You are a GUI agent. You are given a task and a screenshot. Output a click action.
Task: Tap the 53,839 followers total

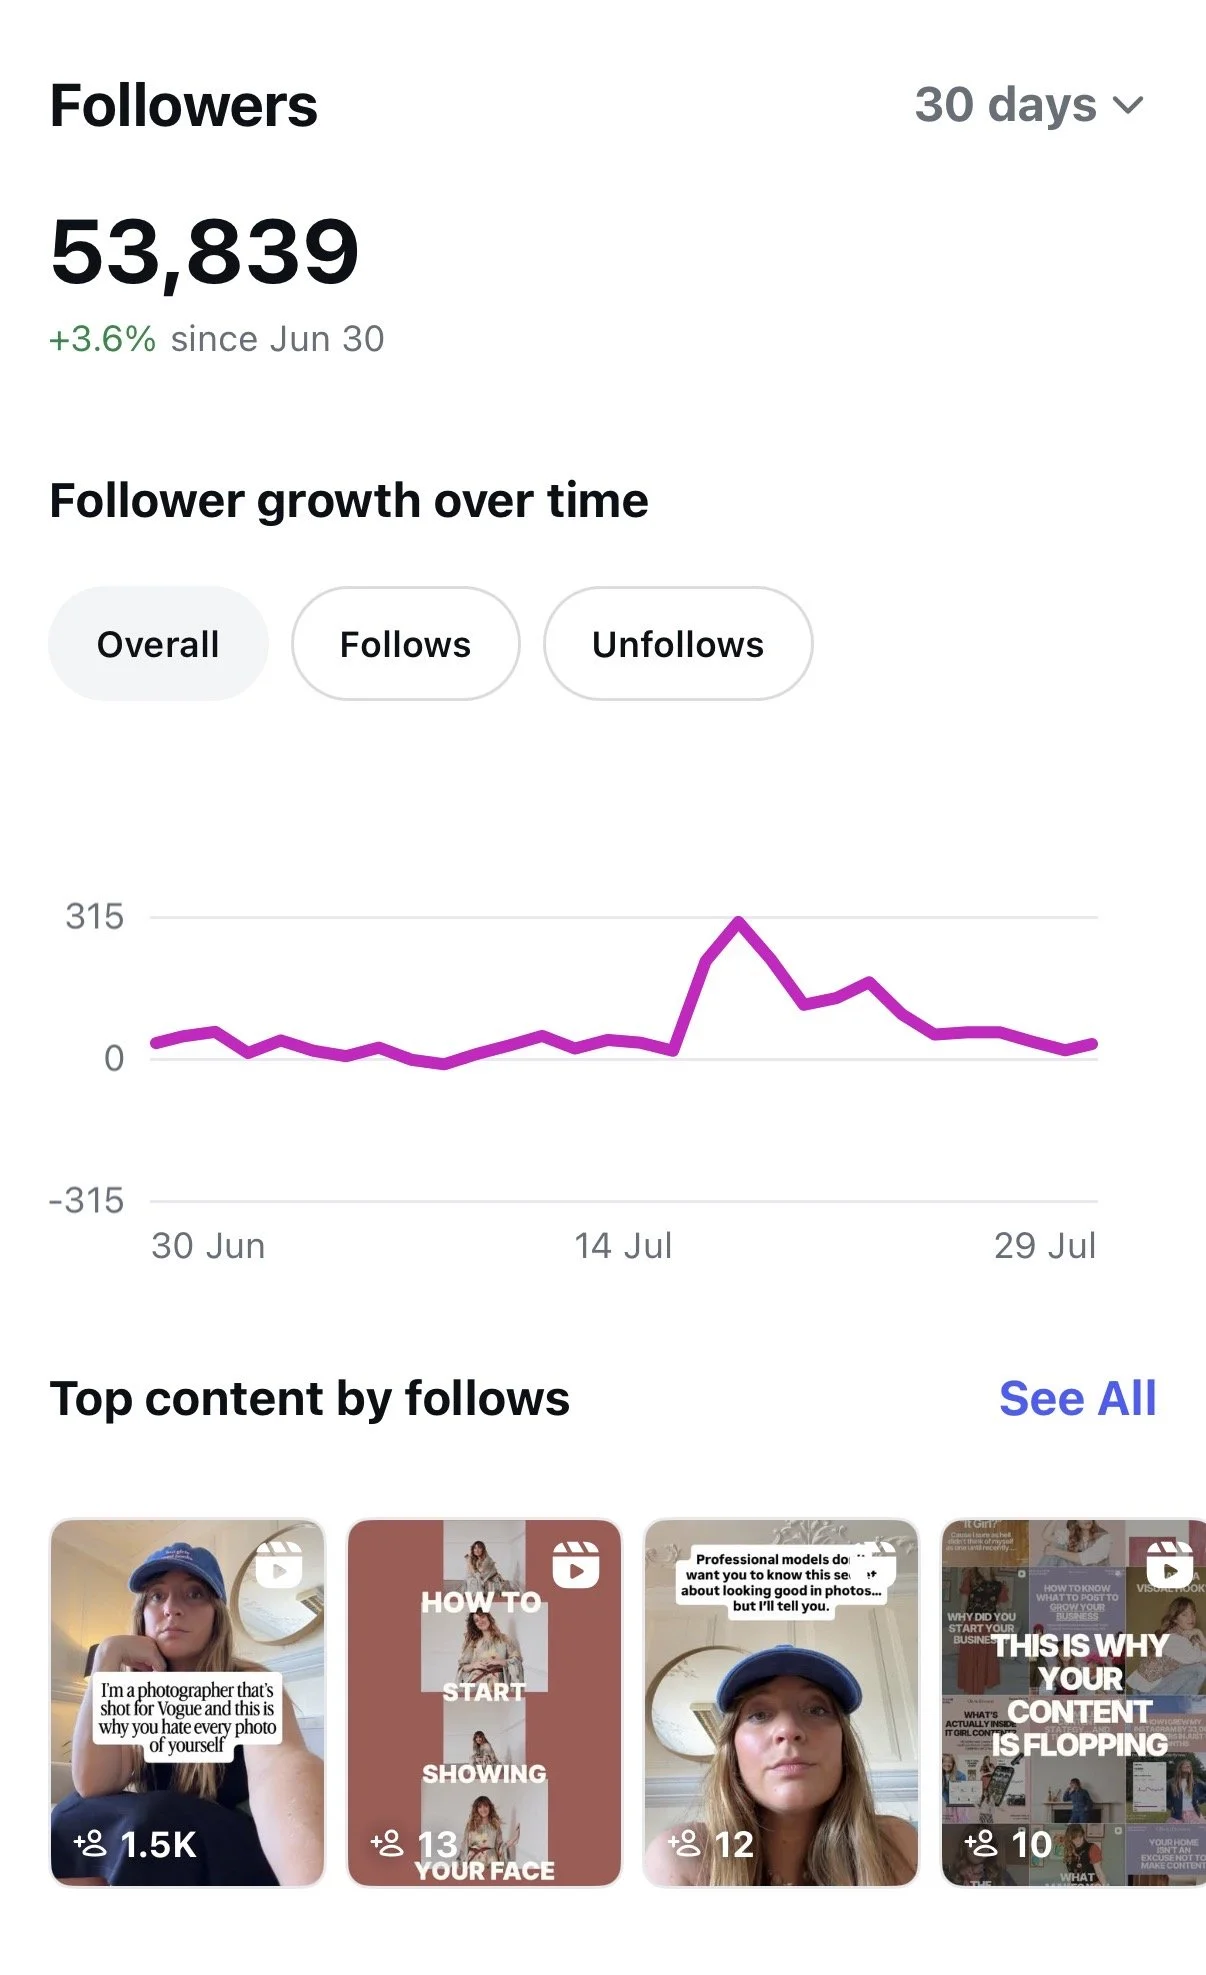tap(204, 252)
